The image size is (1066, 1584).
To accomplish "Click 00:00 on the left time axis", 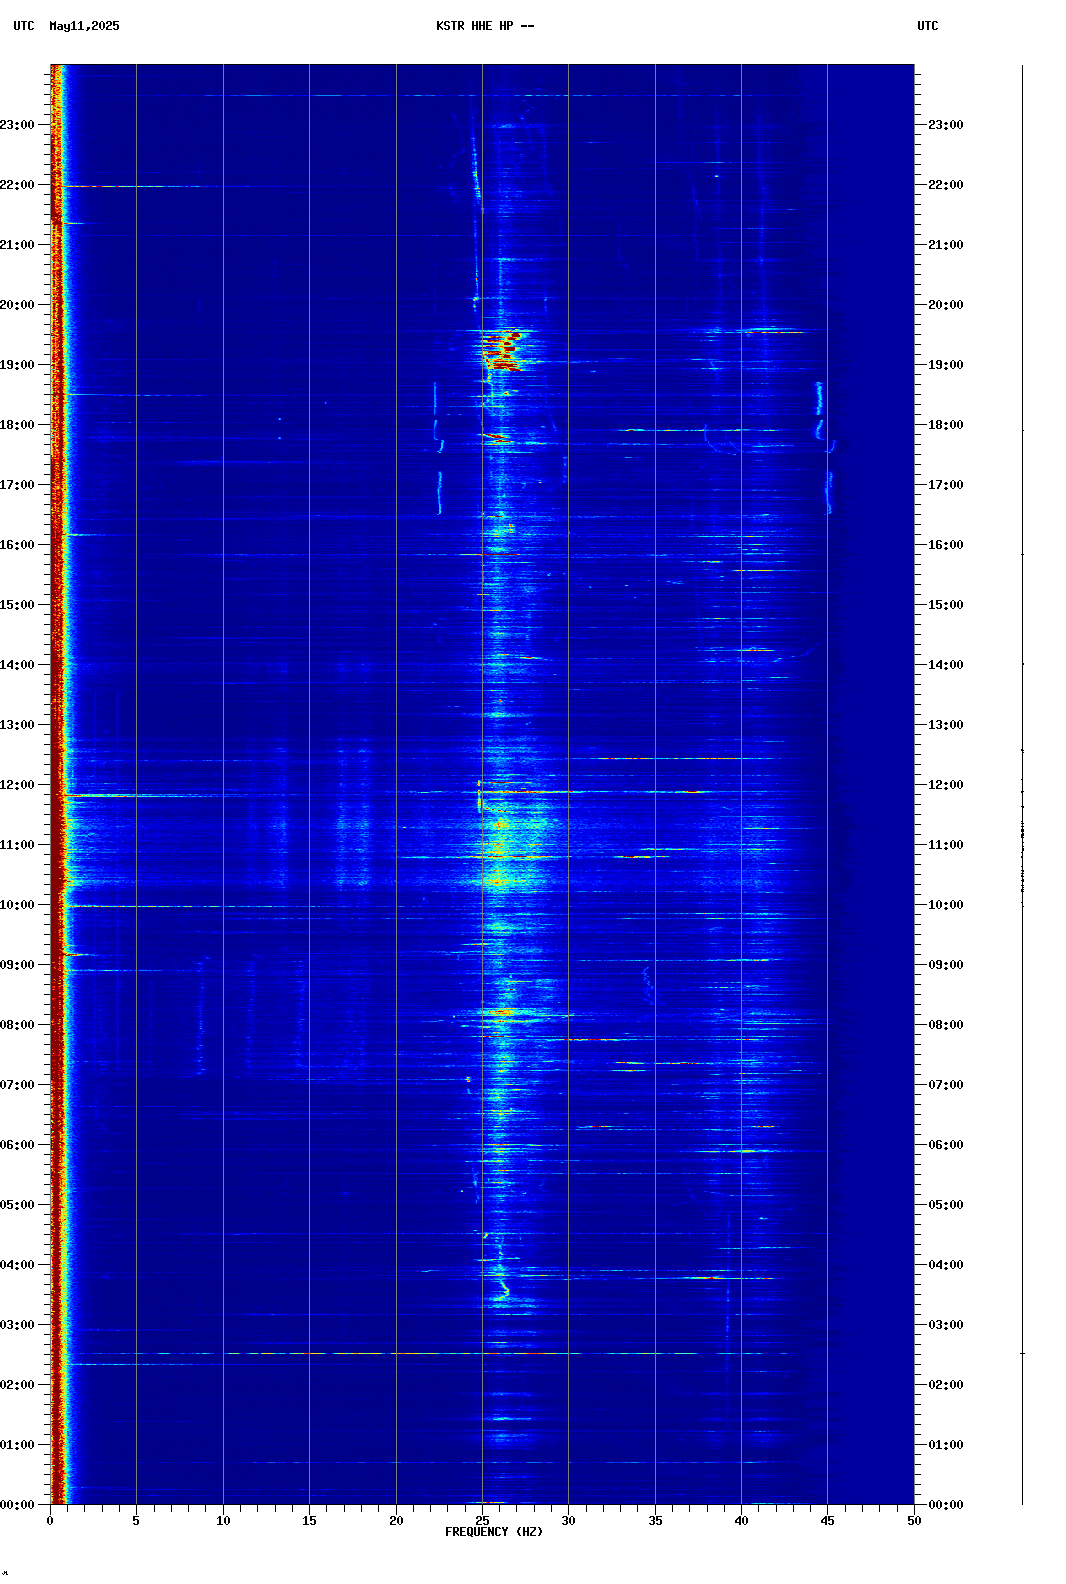I will coord(17,1505).
